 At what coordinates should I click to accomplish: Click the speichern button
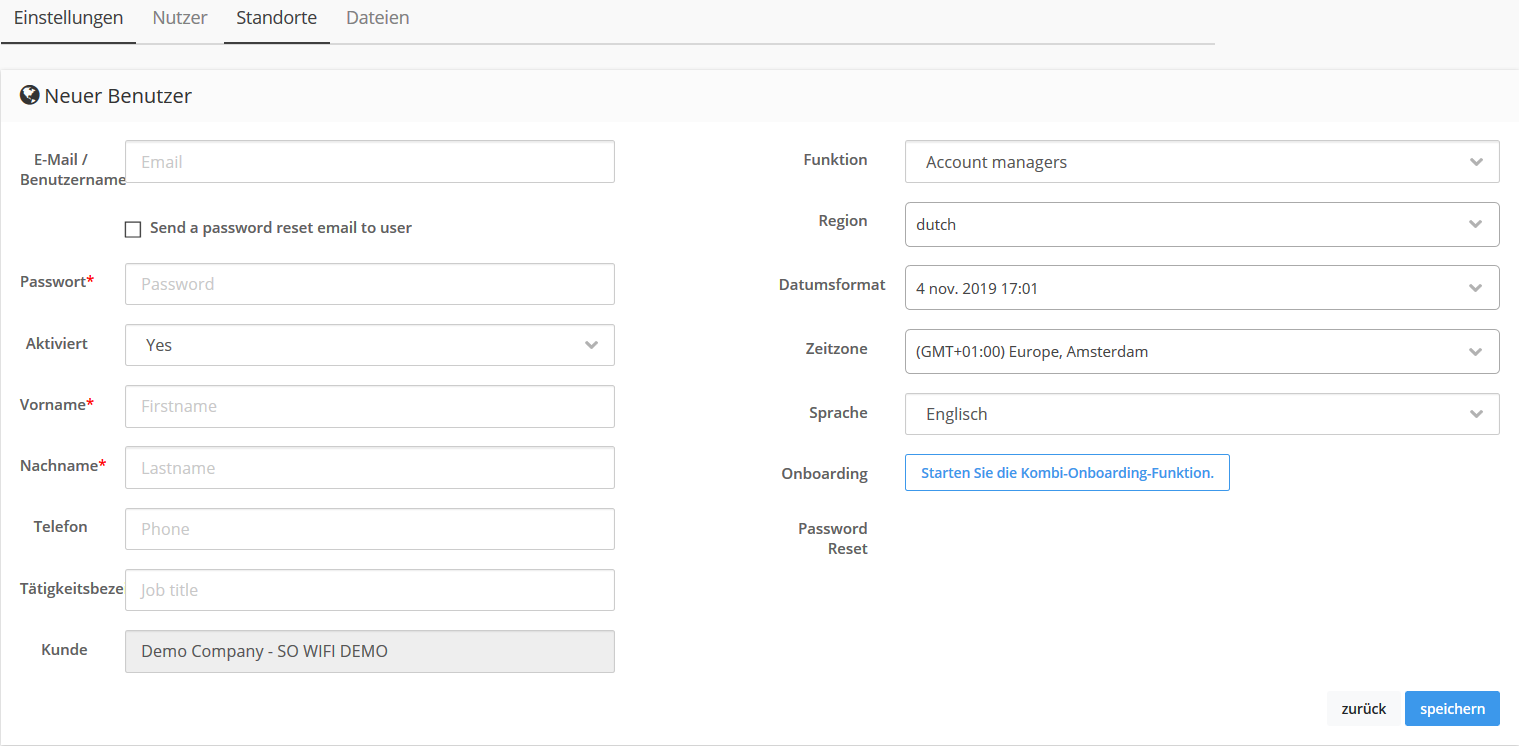click(1452, 708)
